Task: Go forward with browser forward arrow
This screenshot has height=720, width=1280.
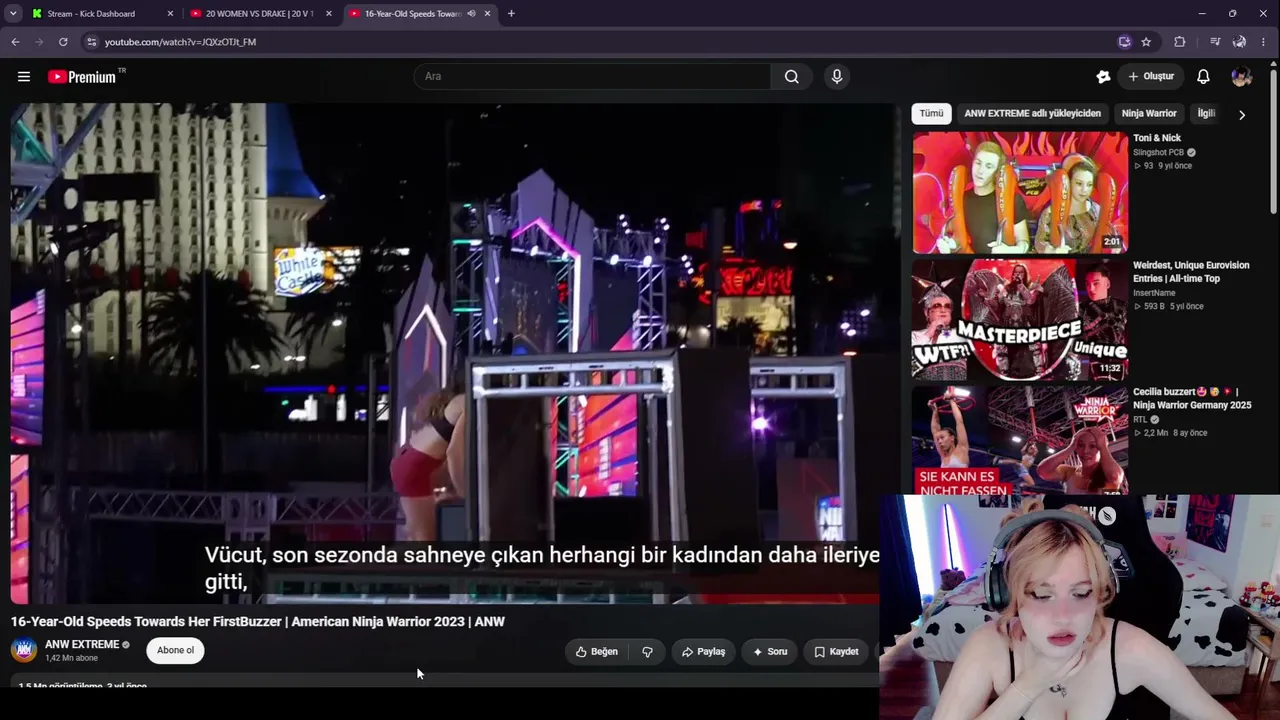Action: pyautogui.click(x=39, y=42)
